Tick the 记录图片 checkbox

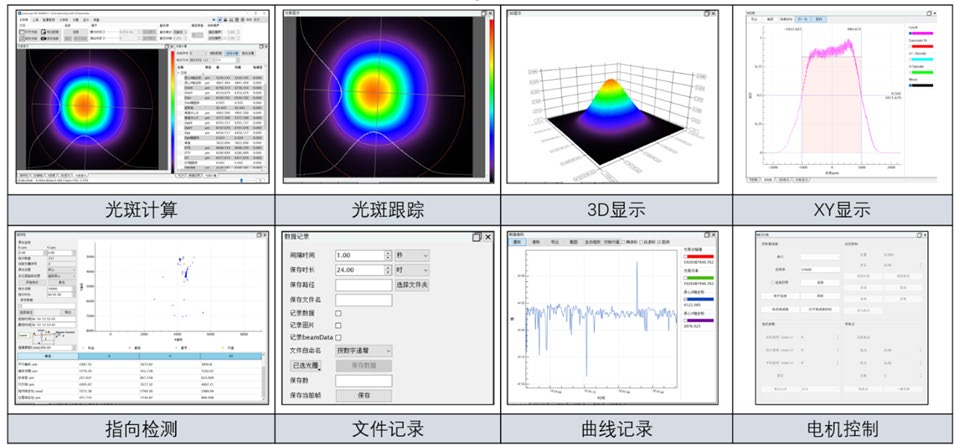(338, 325)
